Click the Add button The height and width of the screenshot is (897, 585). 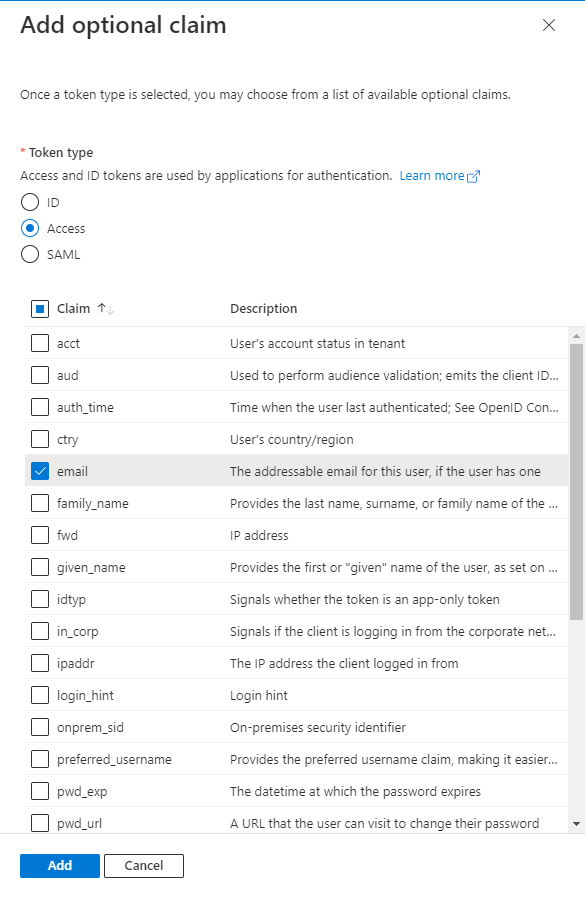pyautogui.click(x=60, y=866)
